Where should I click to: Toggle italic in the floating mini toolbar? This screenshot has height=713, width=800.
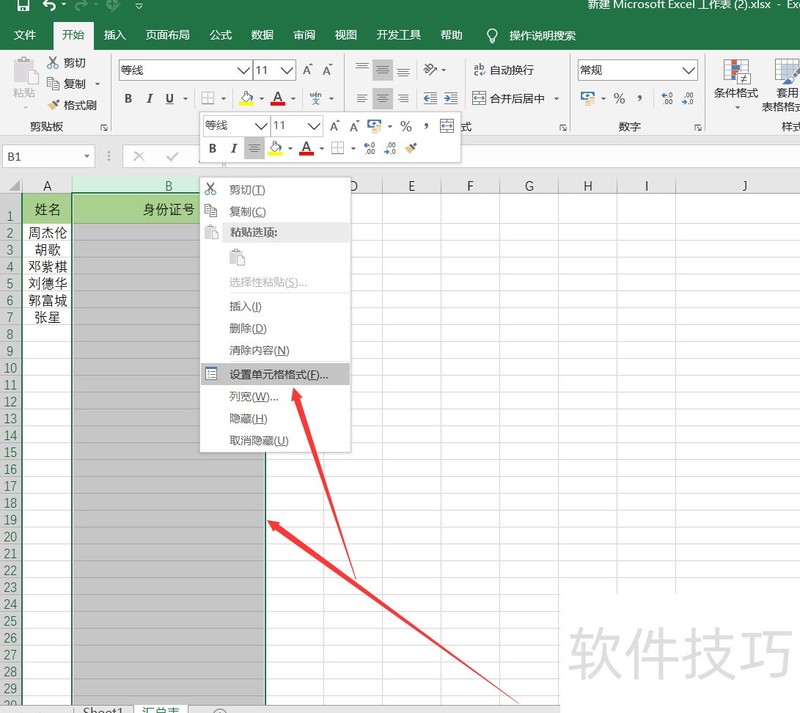click(x=234, y=148)
